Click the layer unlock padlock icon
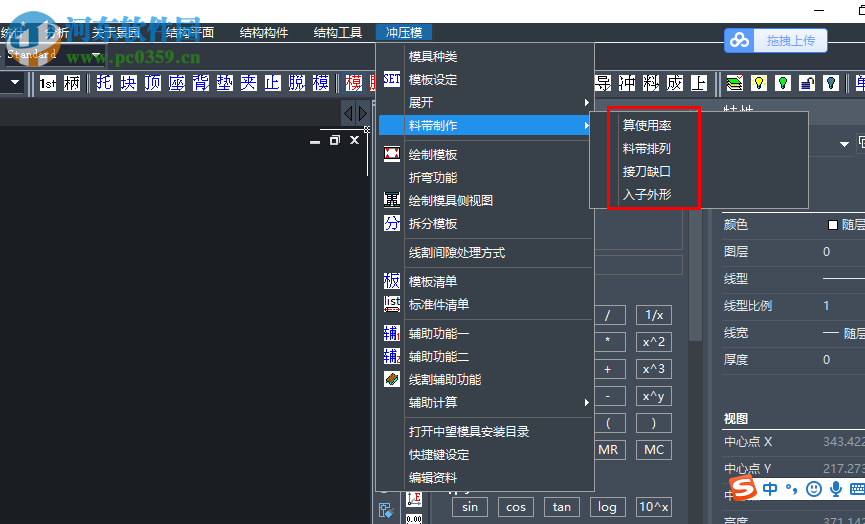The height and width of the screenshot is (524, 865). (807, 83)
